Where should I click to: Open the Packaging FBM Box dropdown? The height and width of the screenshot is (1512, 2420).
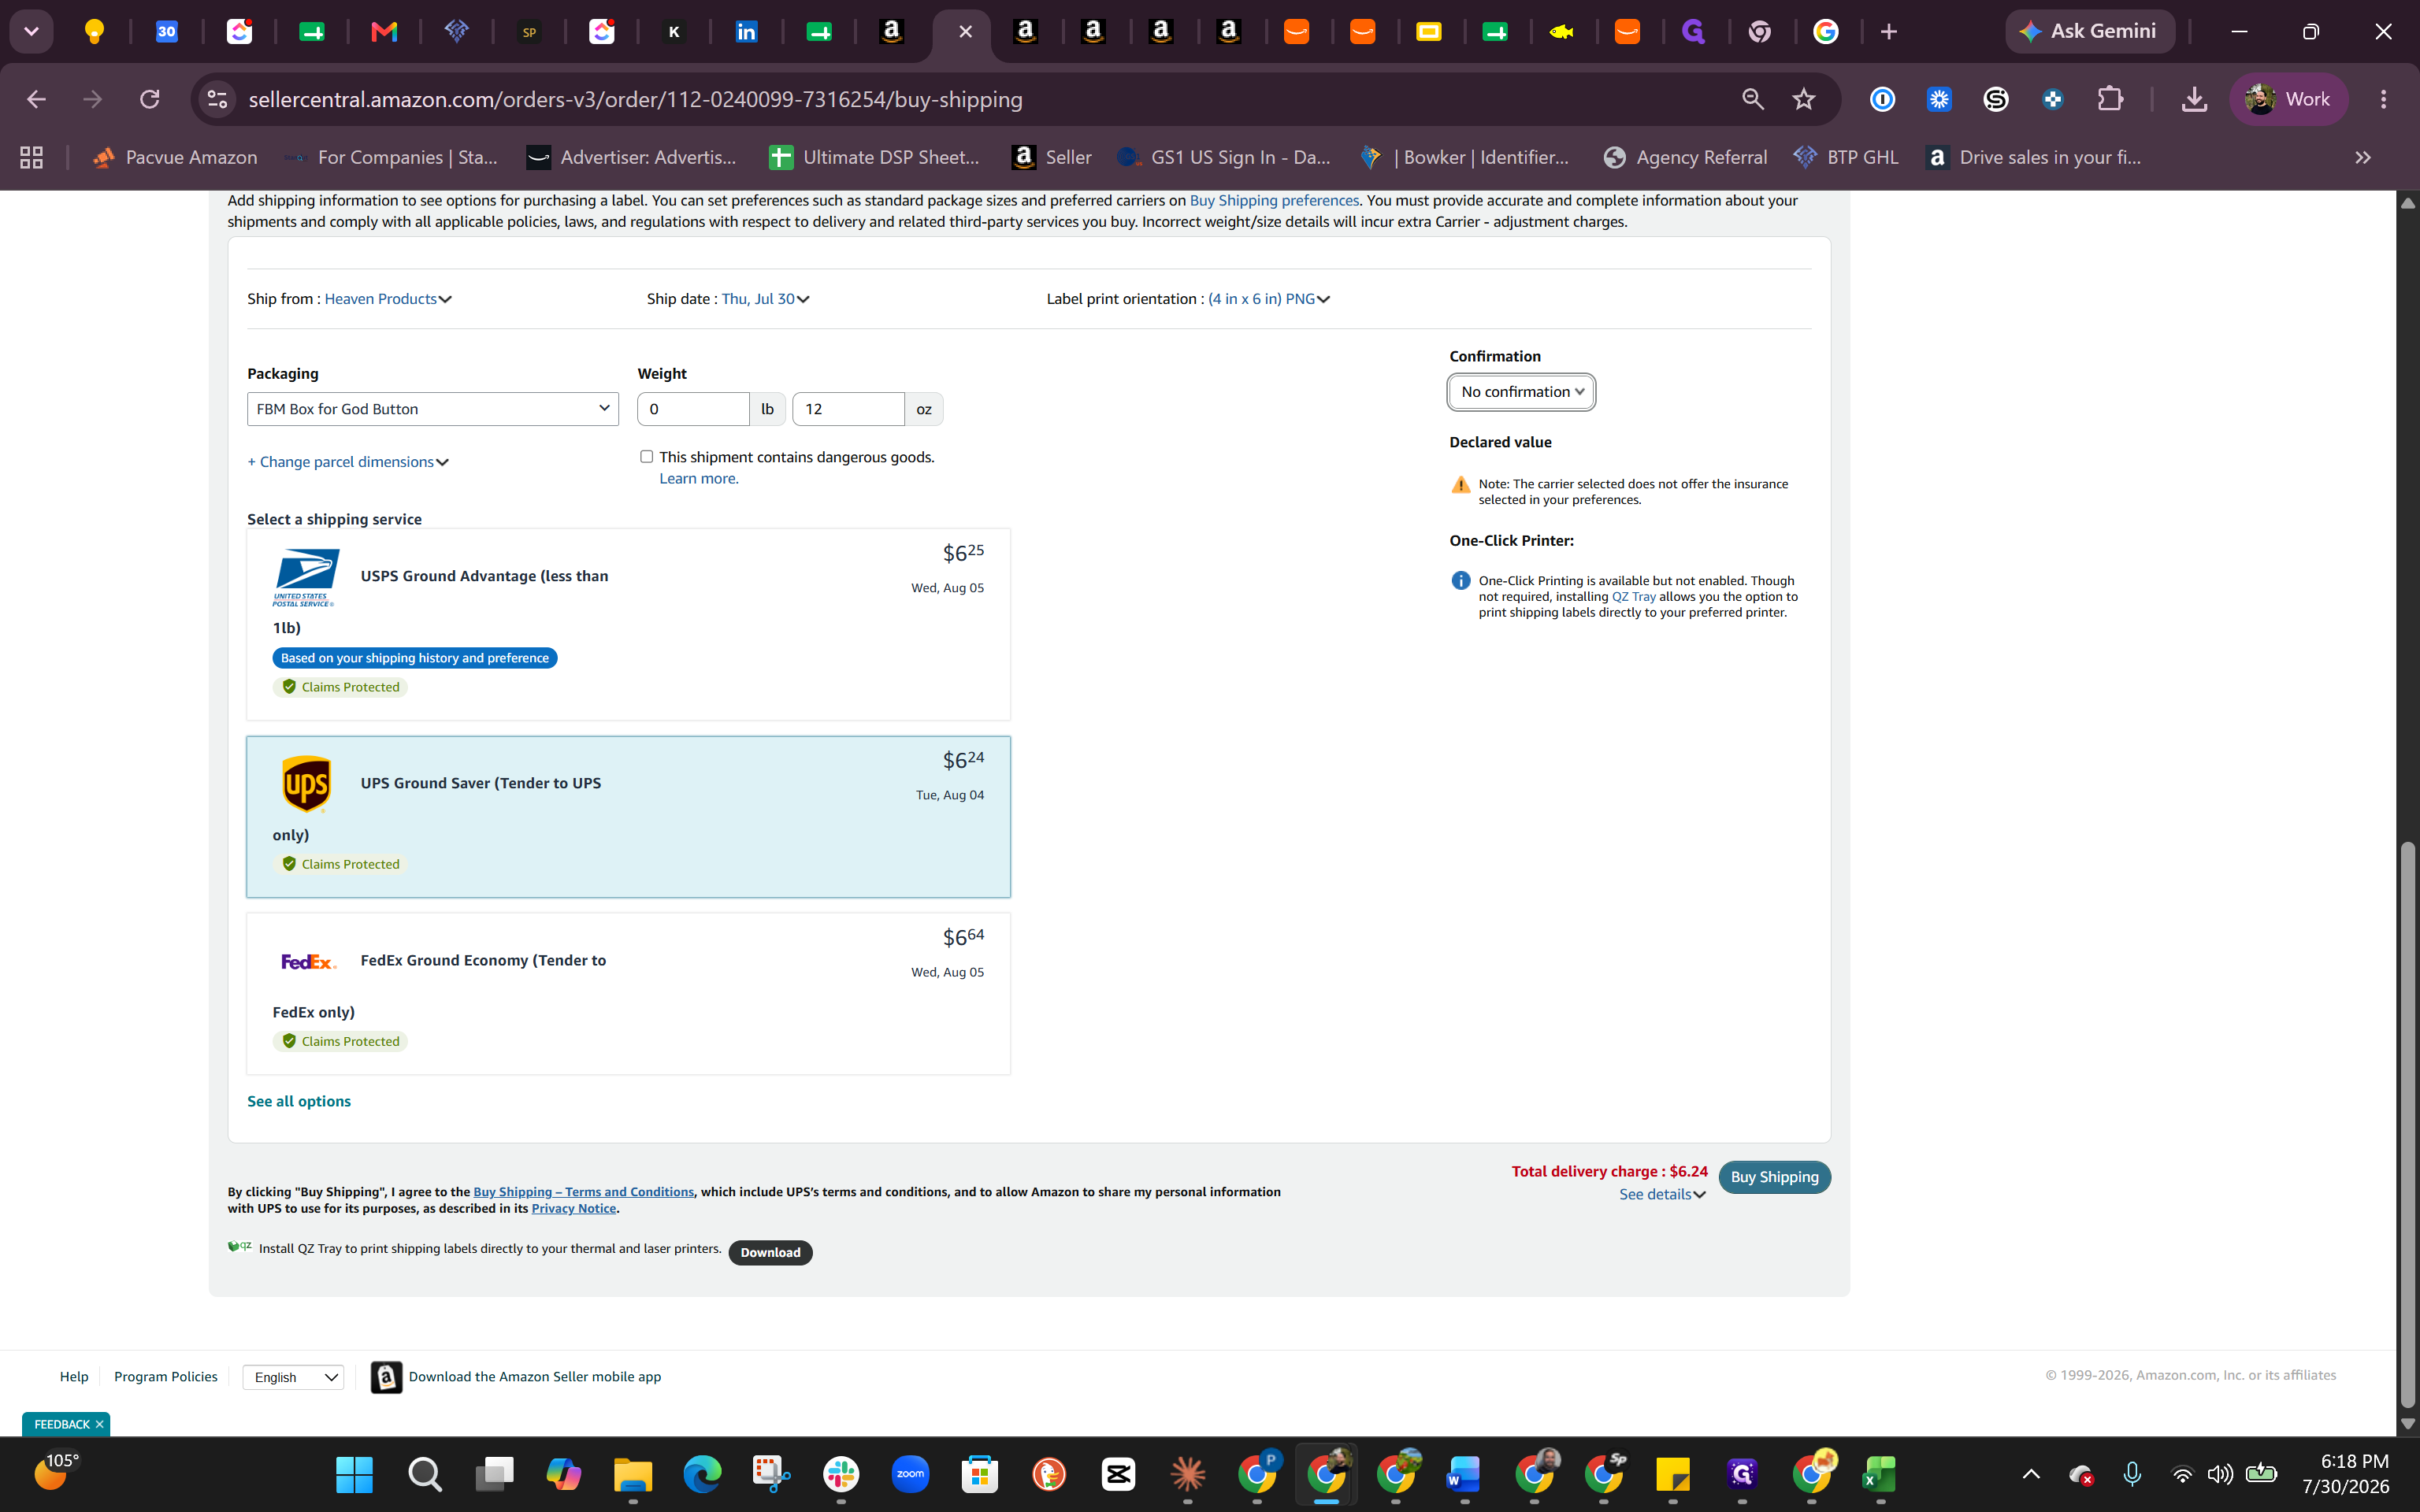click(433, 409)
